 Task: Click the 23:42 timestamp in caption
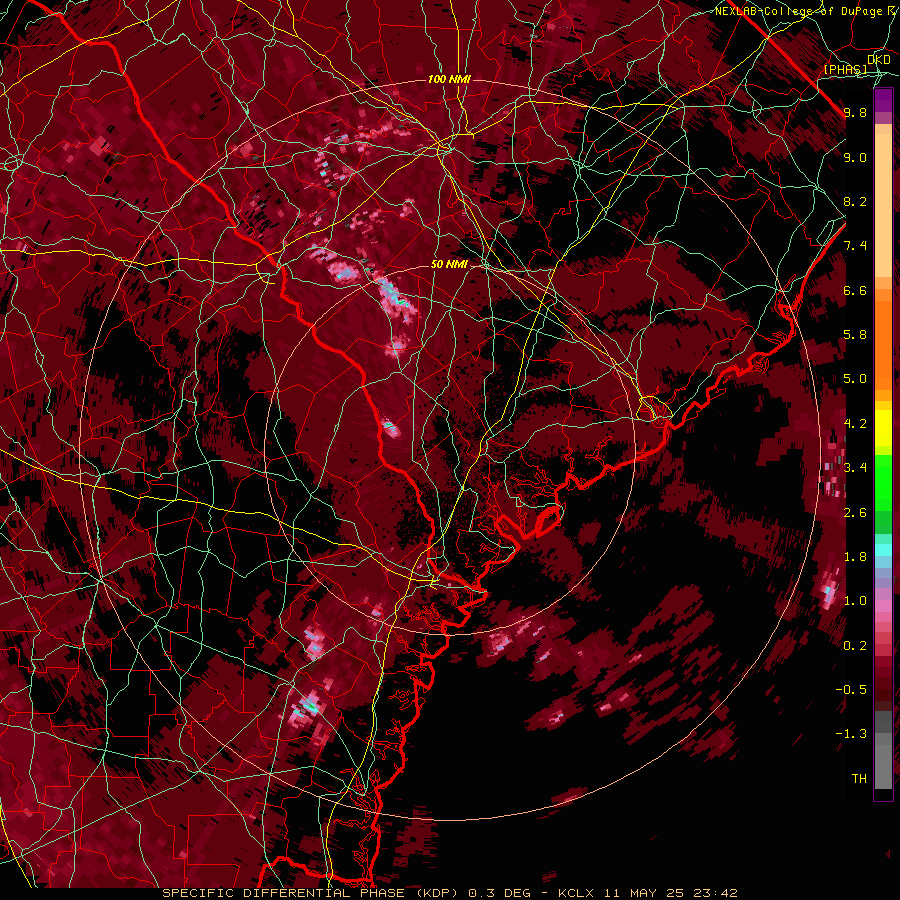tap(715, 893)
